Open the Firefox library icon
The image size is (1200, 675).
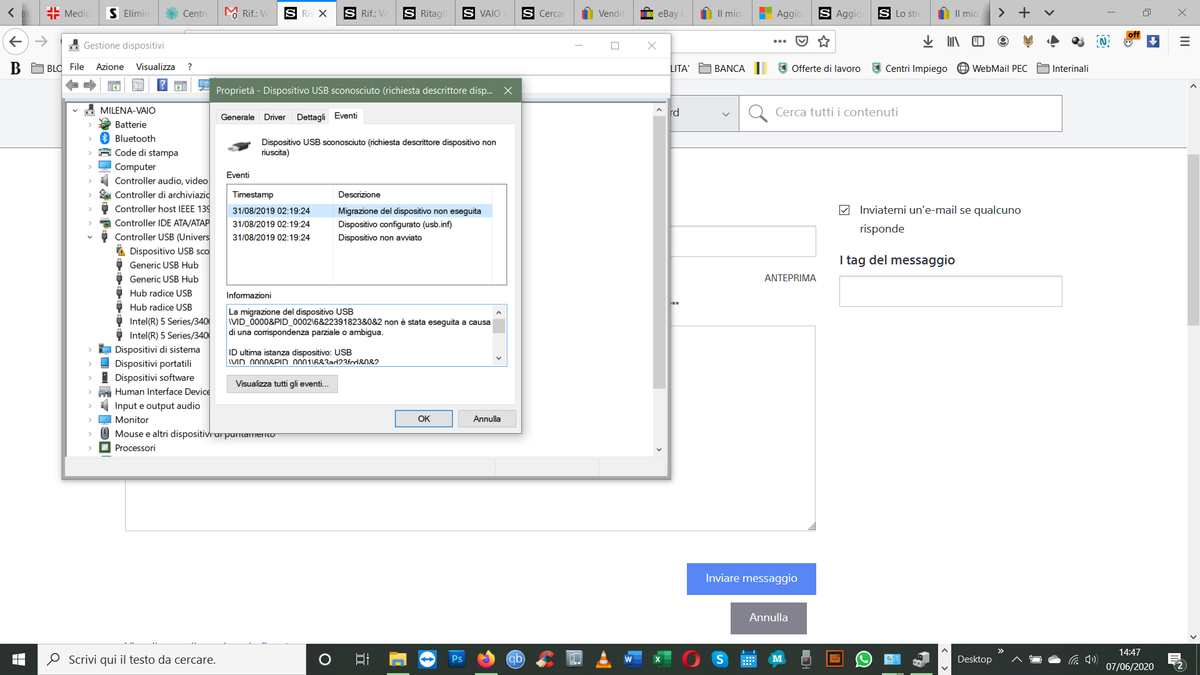953,42
